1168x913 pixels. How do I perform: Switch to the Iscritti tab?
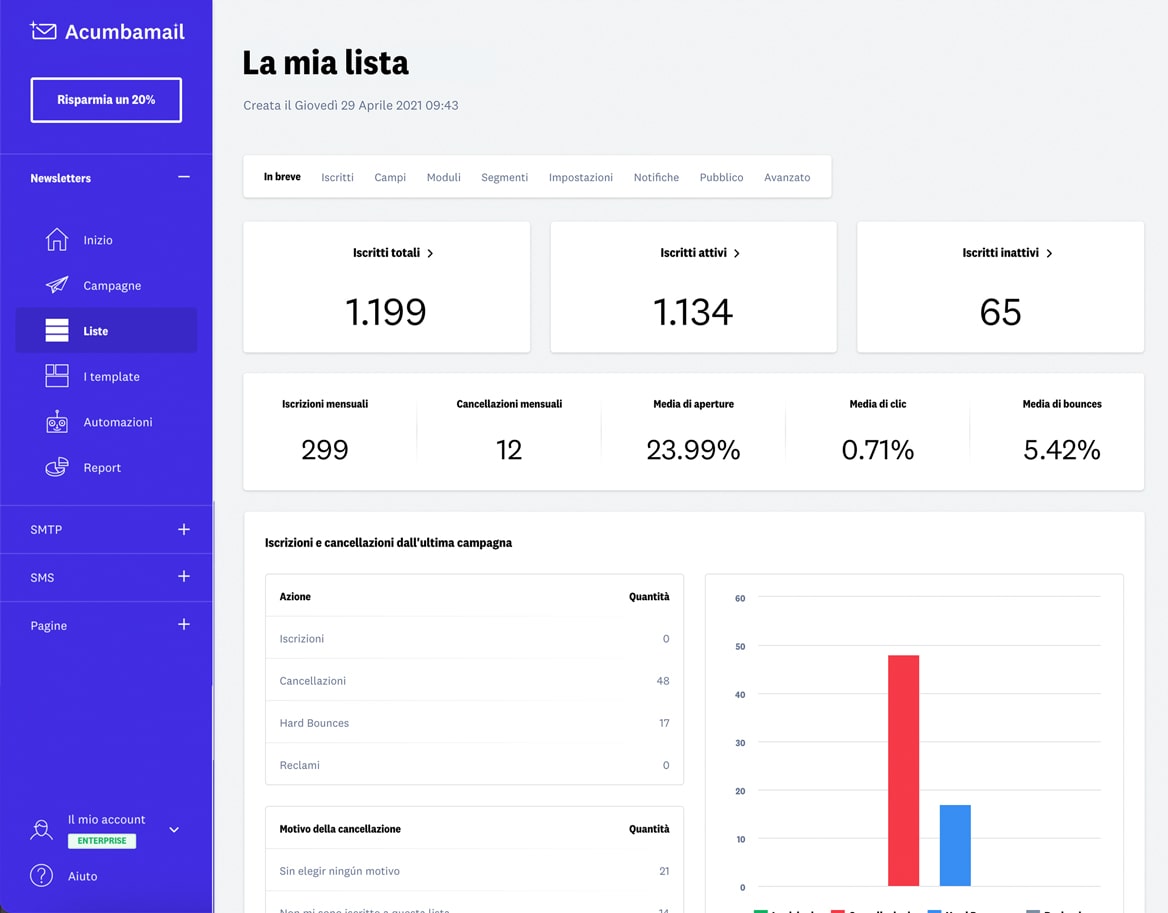tap(337, 177)
